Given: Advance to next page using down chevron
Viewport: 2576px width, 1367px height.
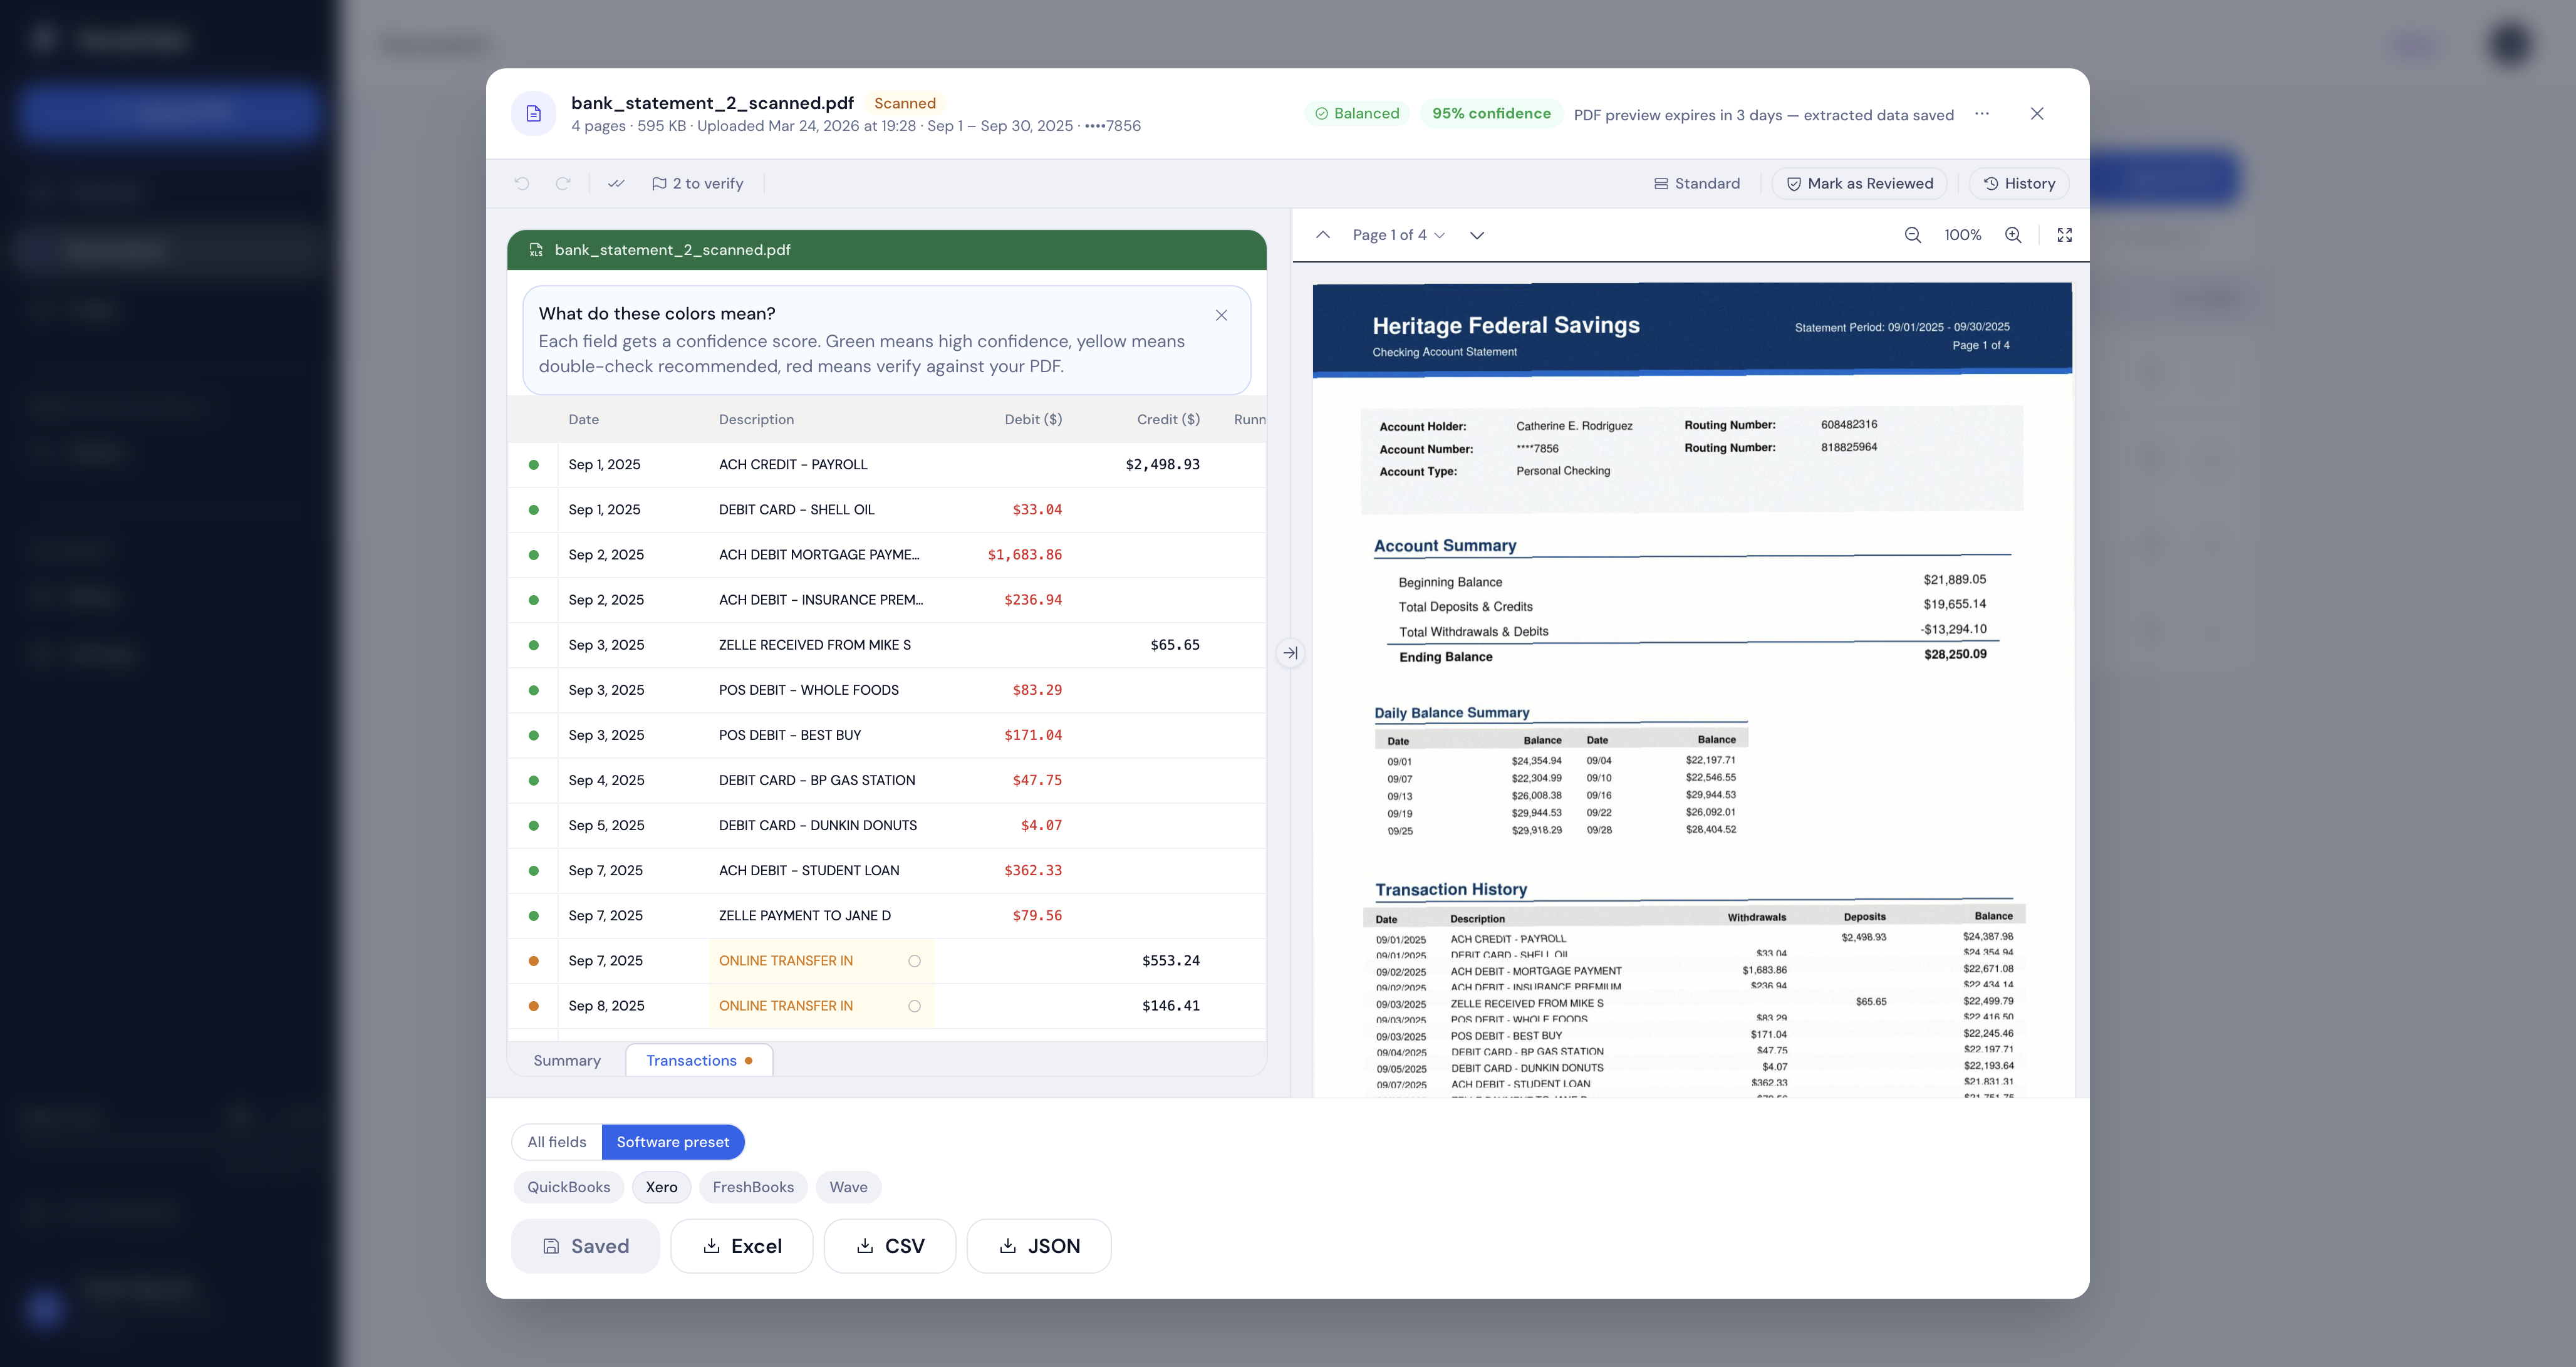Looking at the screenshot, I should [x=1476, y=235].
